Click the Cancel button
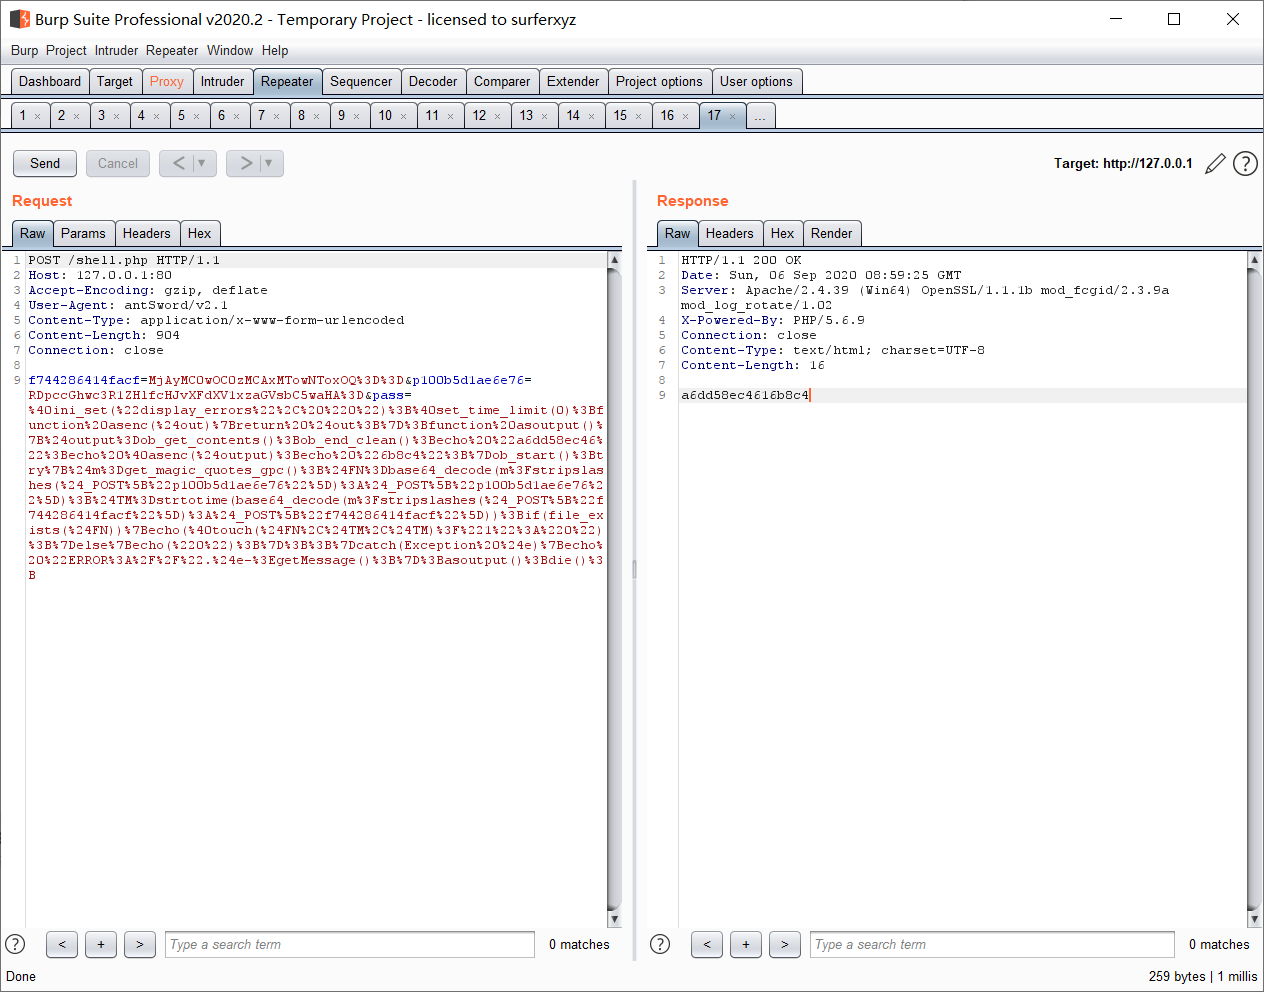1264x992 pixels. point(118,163)
